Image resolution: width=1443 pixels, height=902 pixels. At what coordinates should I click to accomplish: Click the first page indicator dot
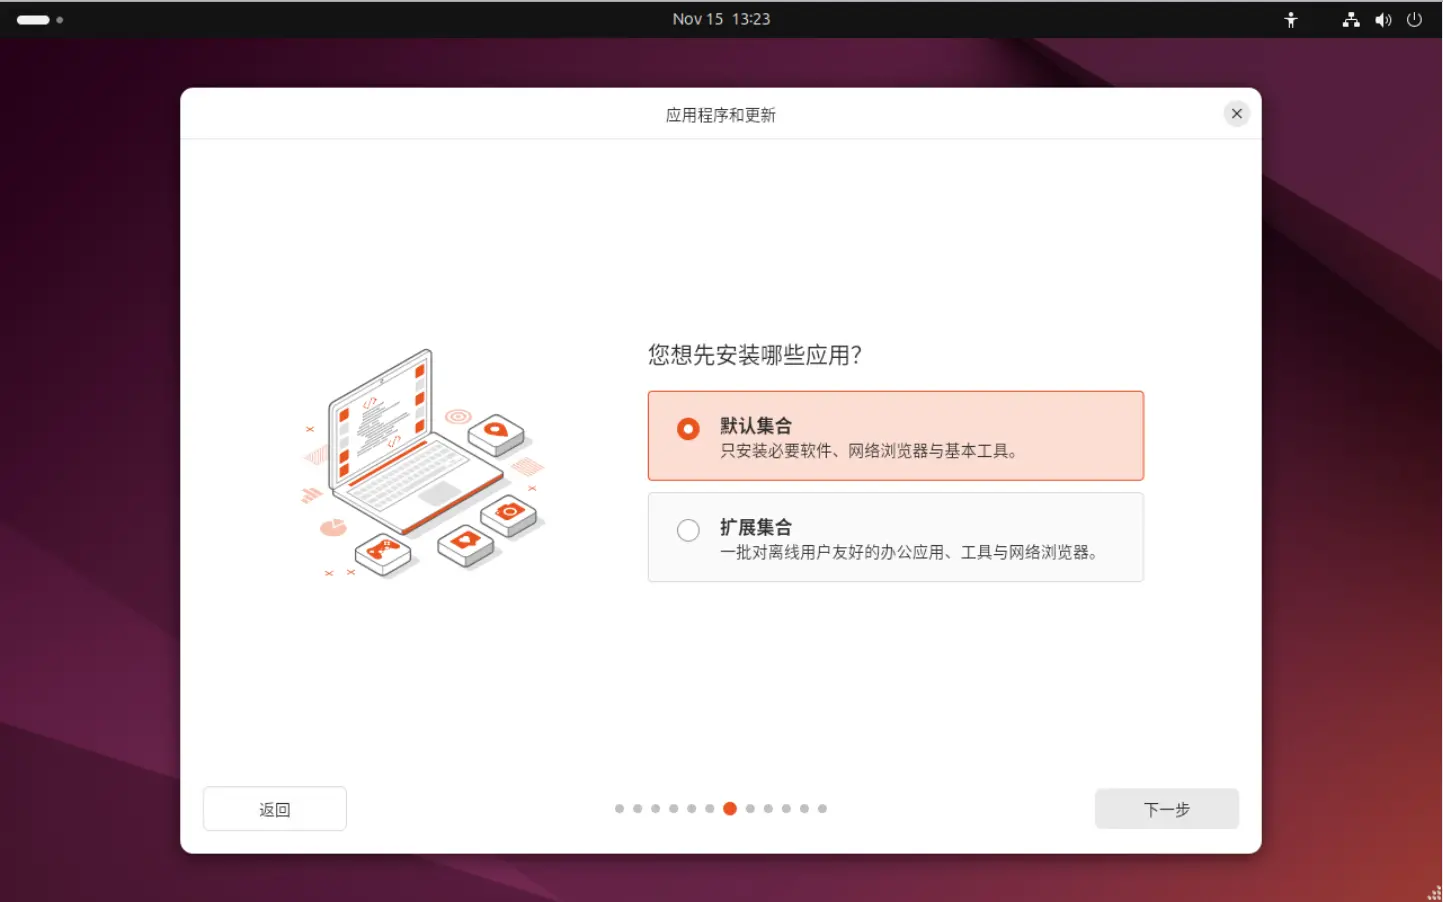pos(619,809)
